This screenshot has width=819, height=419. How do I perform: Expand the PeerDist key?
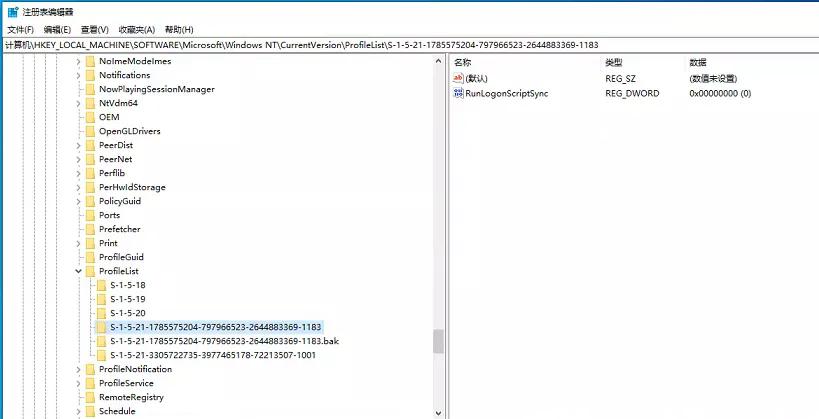click(78, 145)
